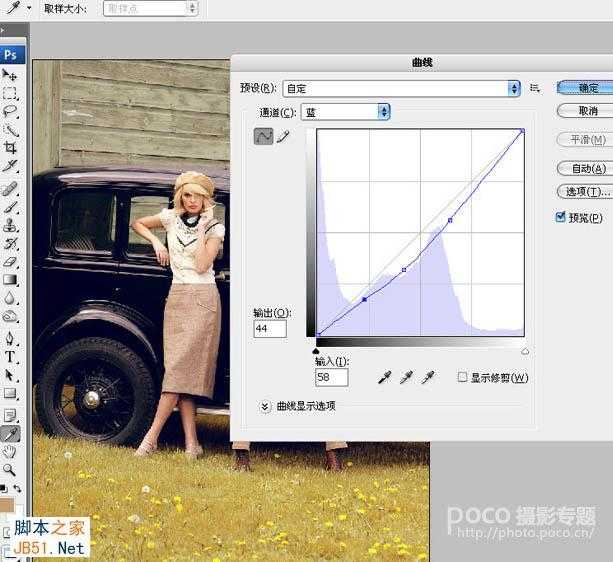Screen dimensions: 613x562
Task: Click the foreground color swatch
Action: (7, 505)
